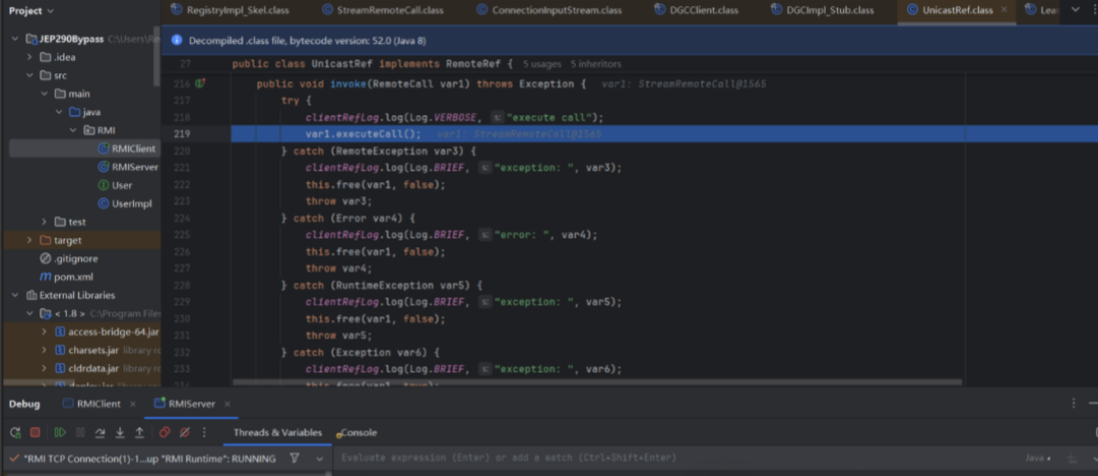Open editor tab options menu
This screenshot has width=1098, height=476.
point(1094,10)
